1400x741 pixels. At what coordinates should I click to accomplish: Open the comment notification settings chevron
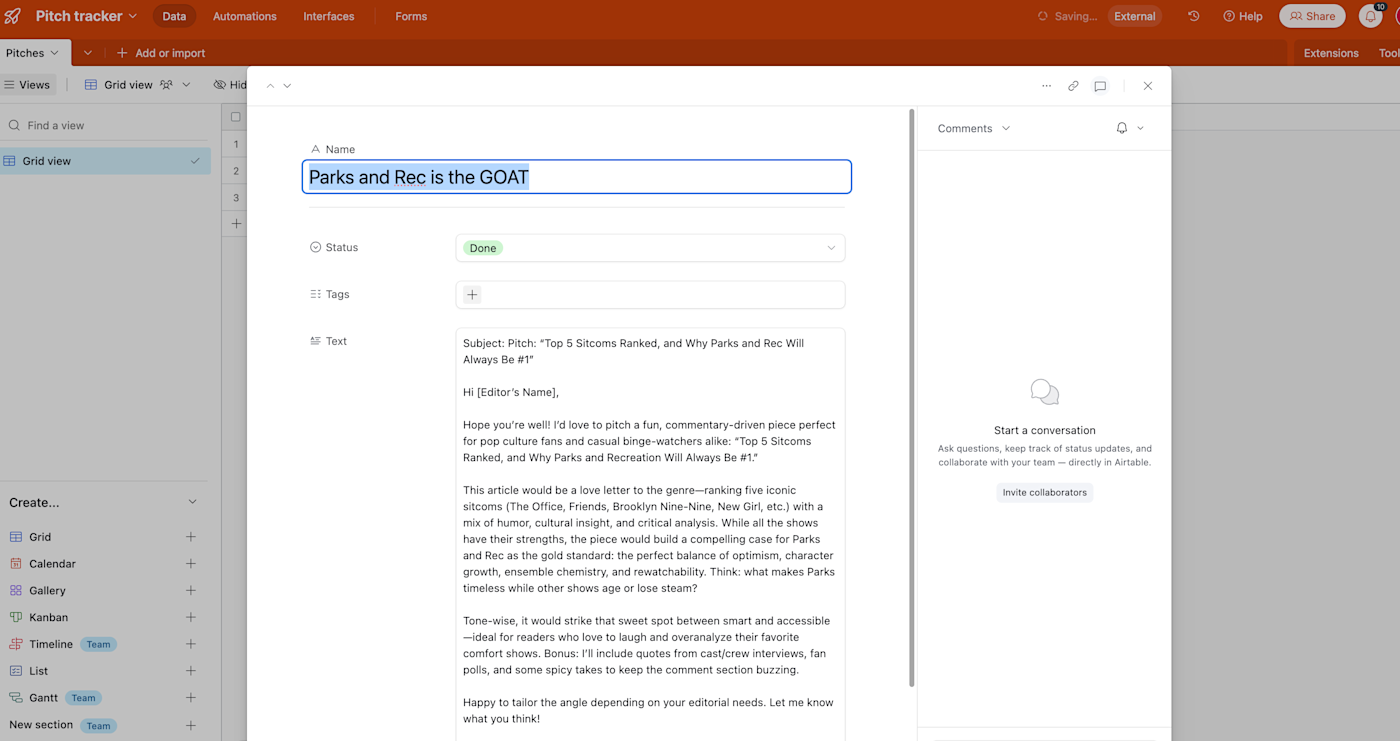[x=1140, y=128]
